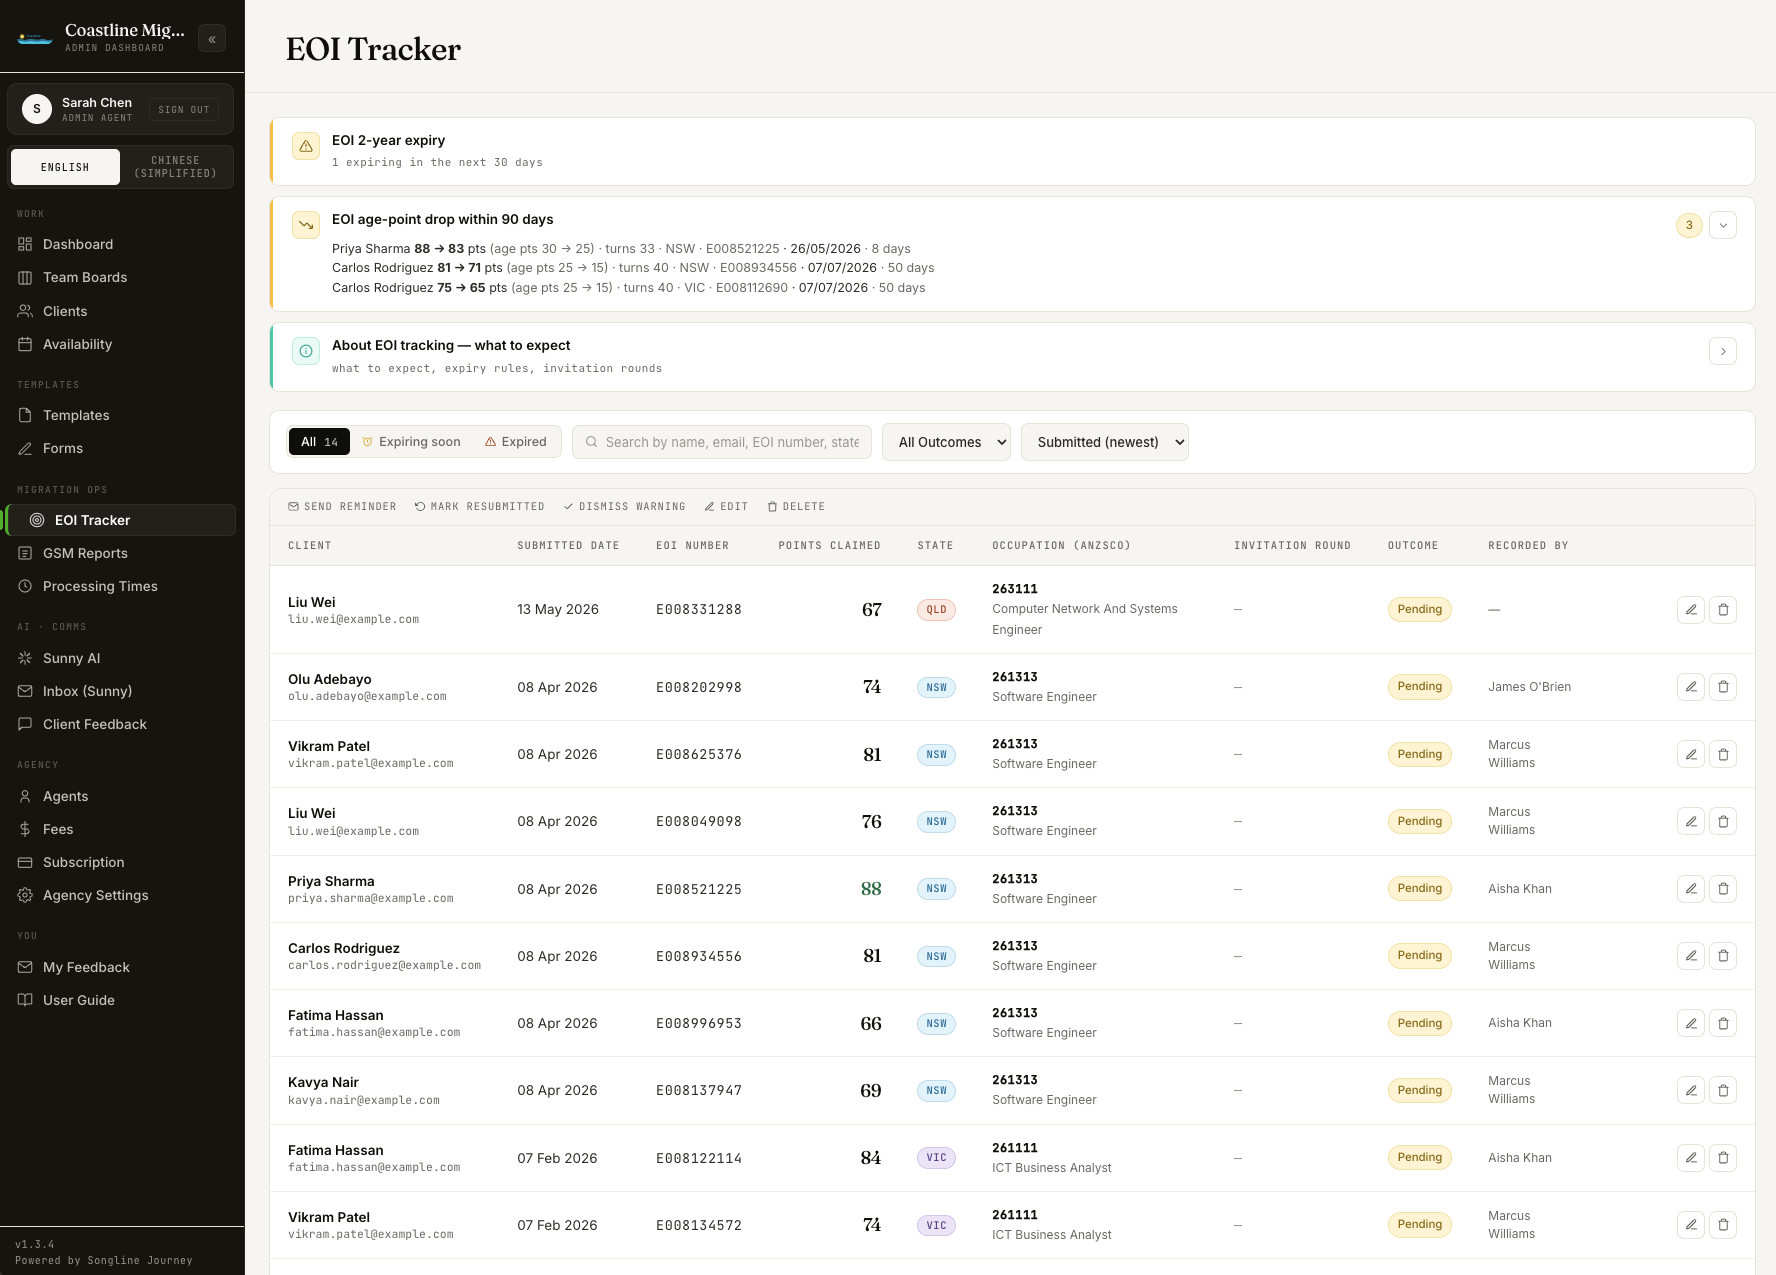Click the search by name field

click(722, 442)
